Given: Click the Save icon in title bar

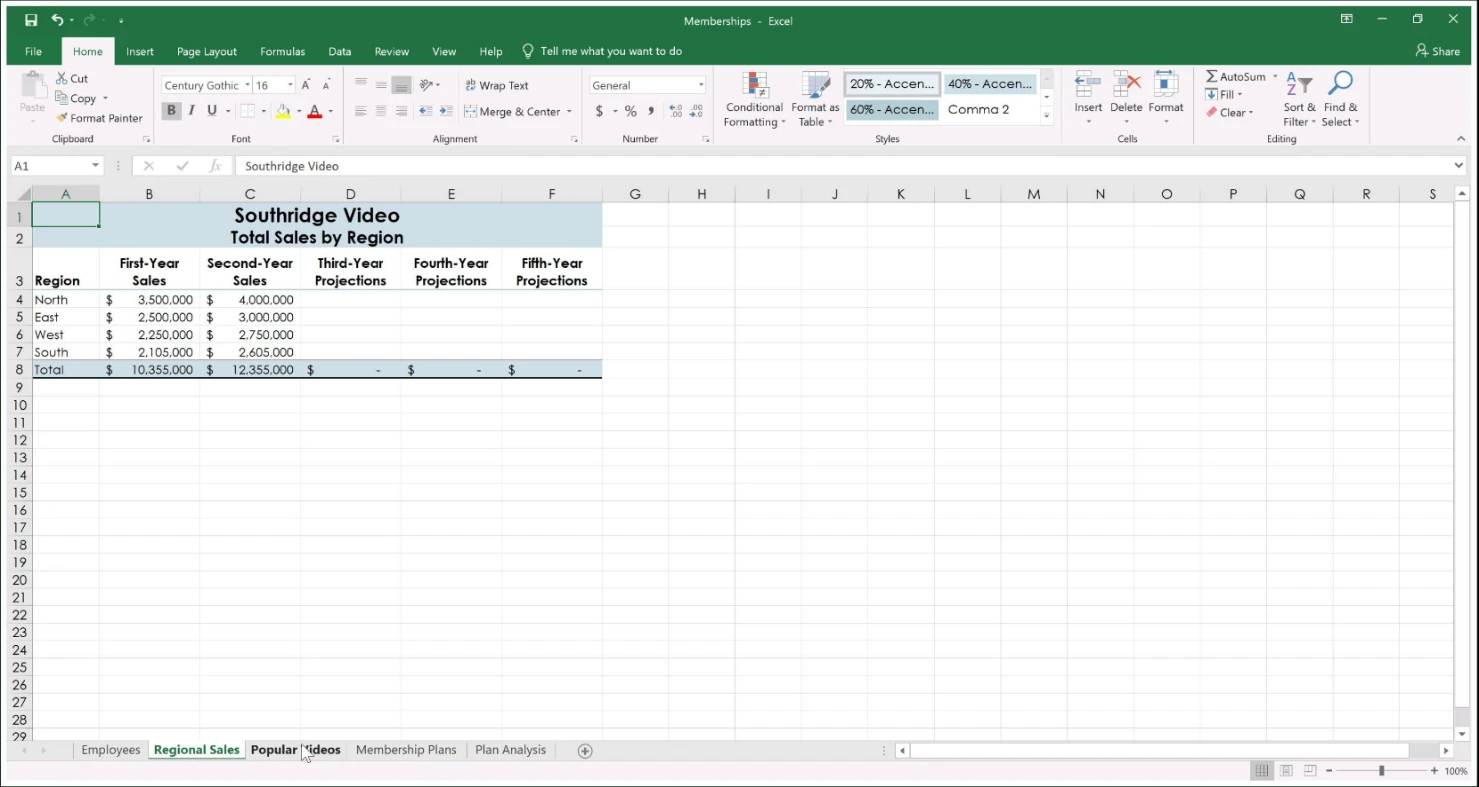Looking at the screenshot, I should point(31,20).
